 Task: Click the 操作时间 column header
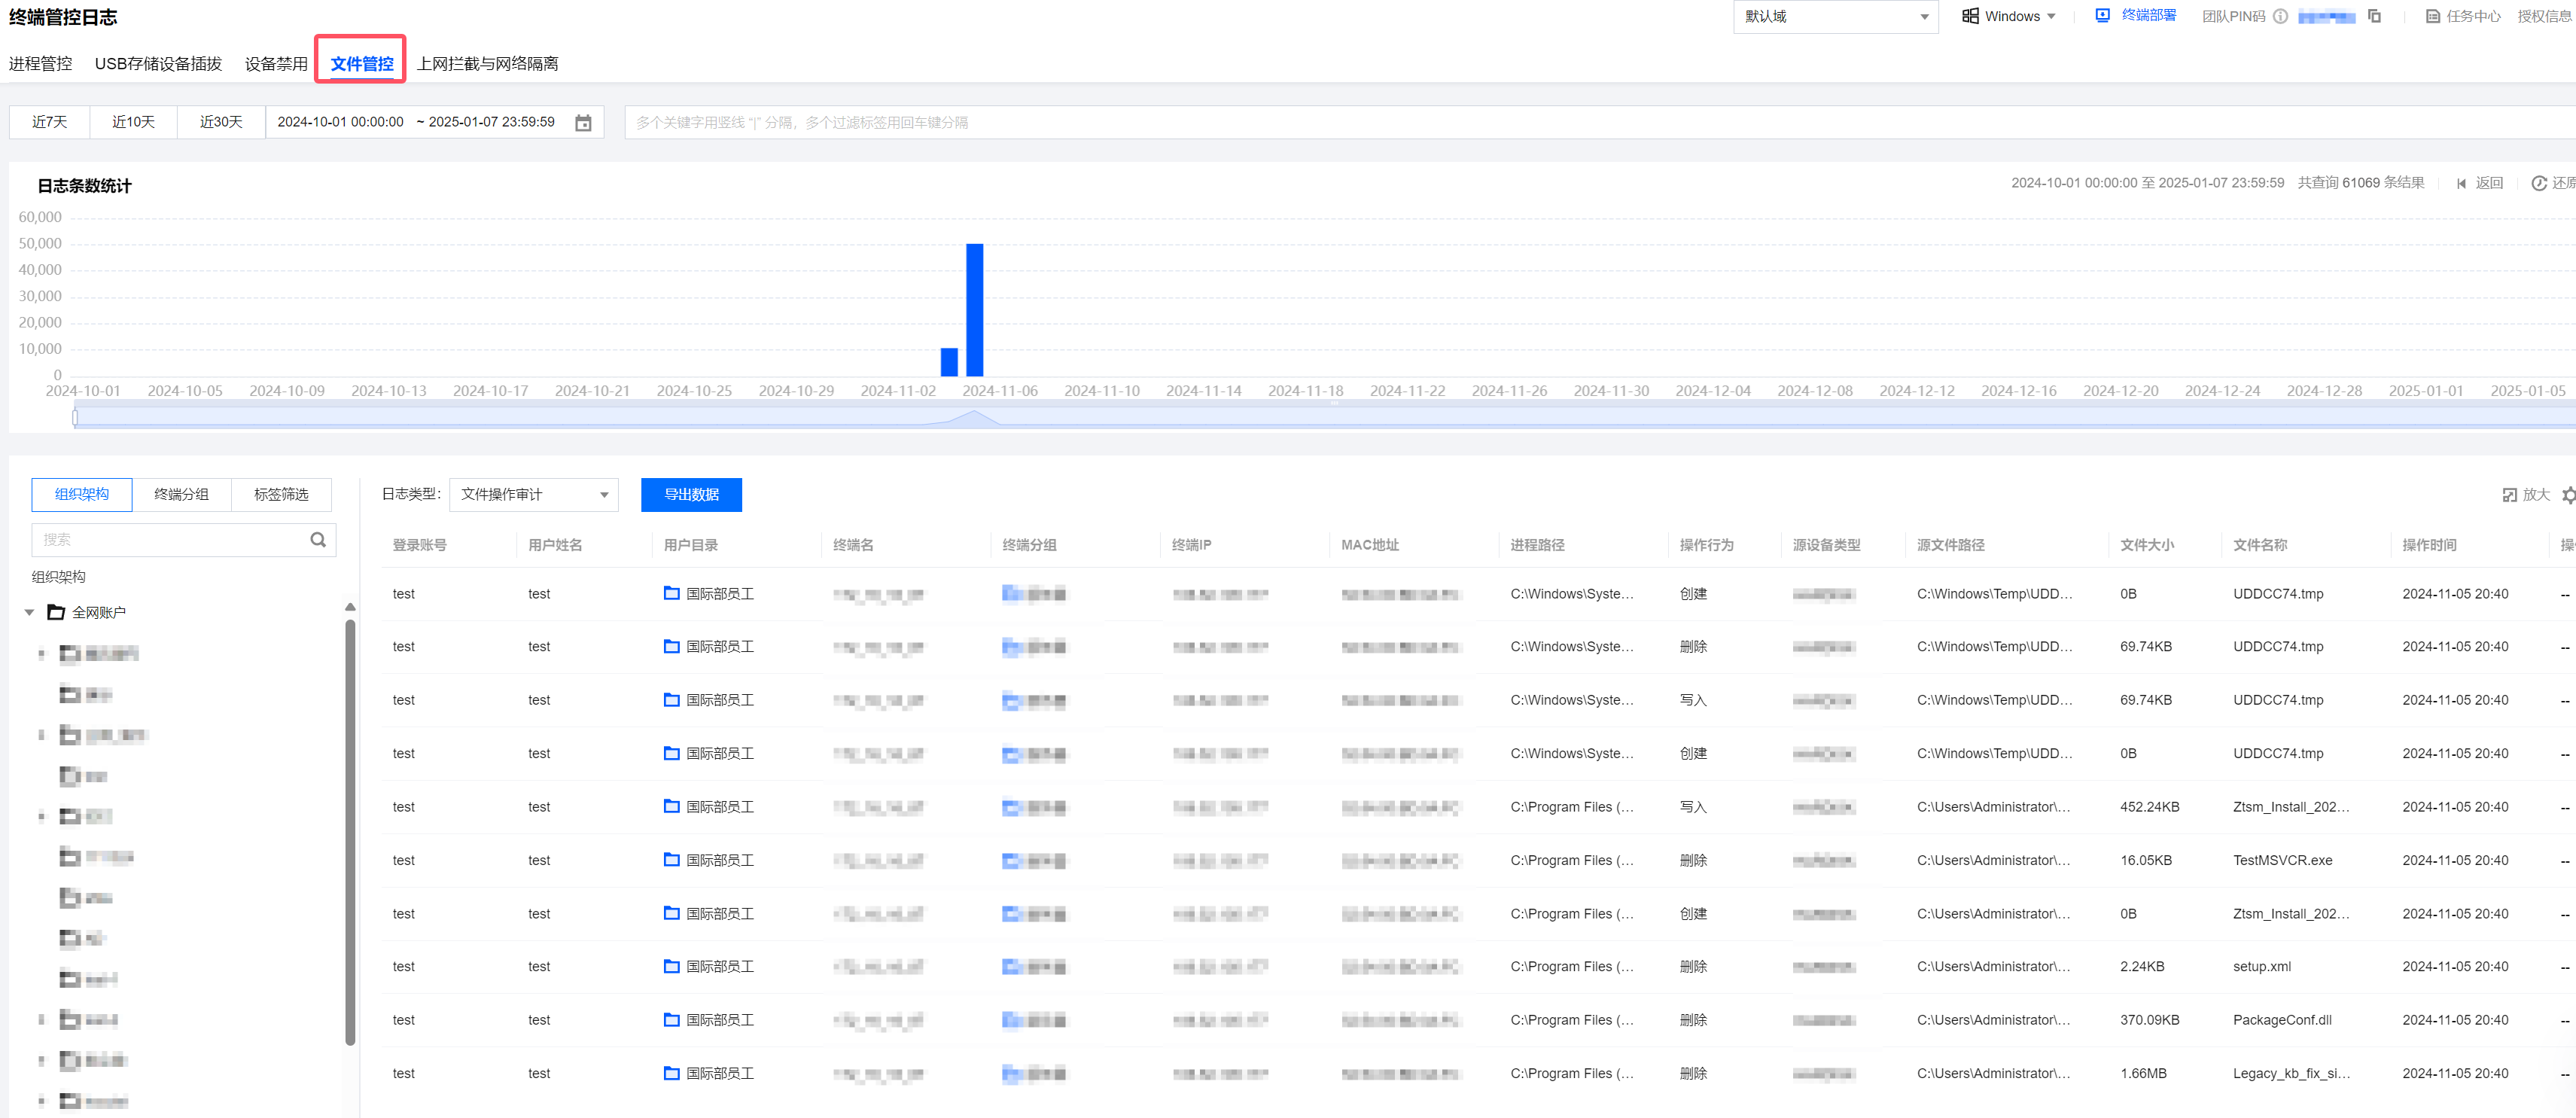pos(2429,545)
